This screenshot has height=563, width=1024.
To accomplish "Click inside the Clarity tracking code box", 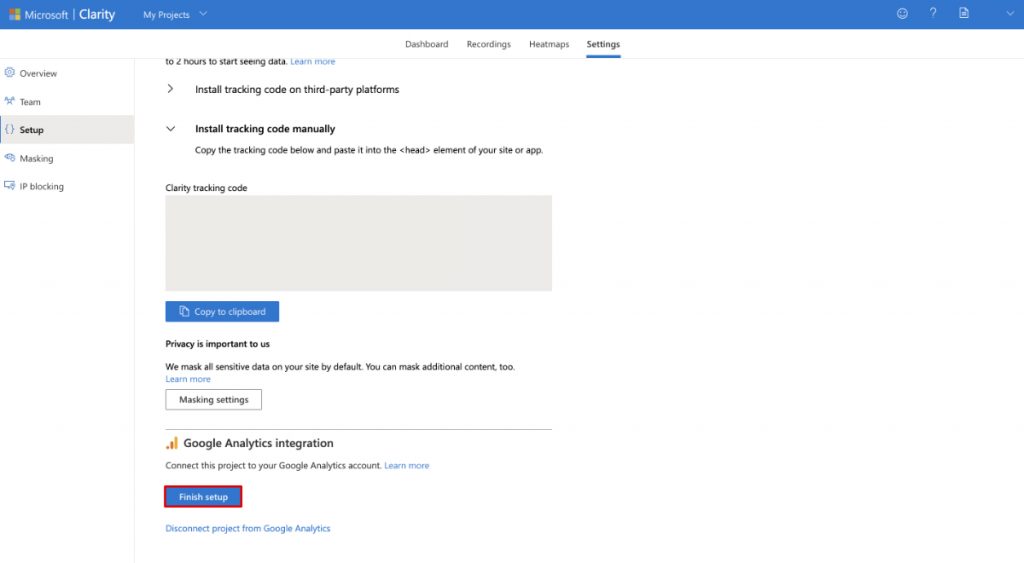I will 359,243.
